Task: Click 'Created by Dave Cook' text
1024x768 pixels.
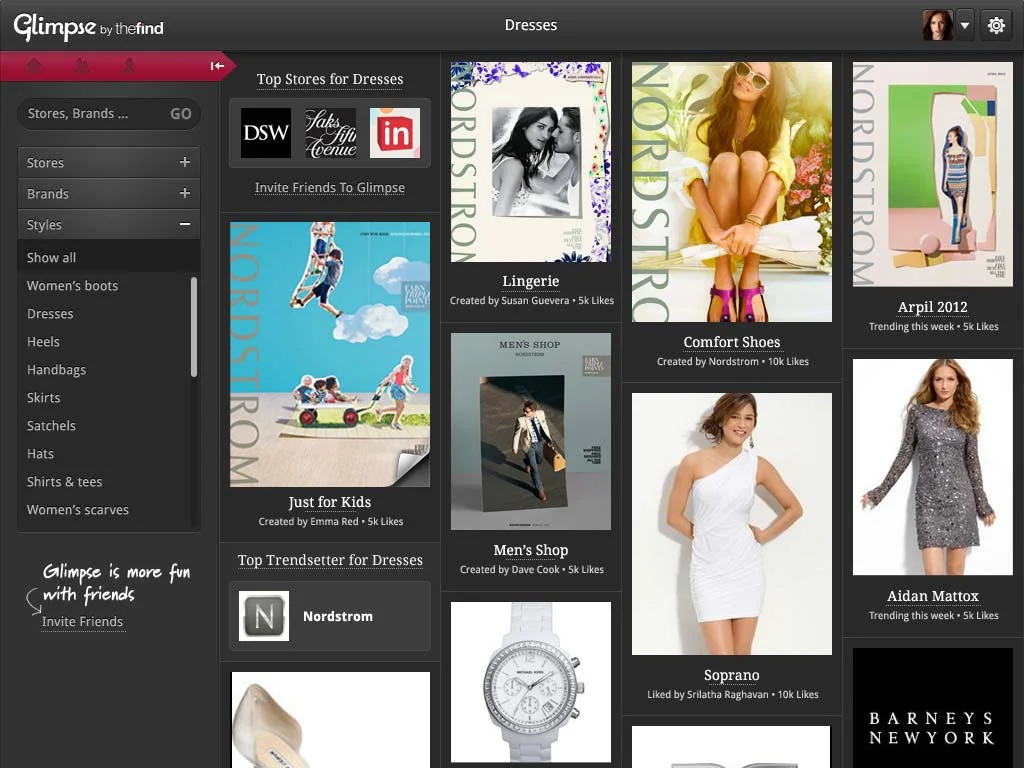Action: coord(510,569)
